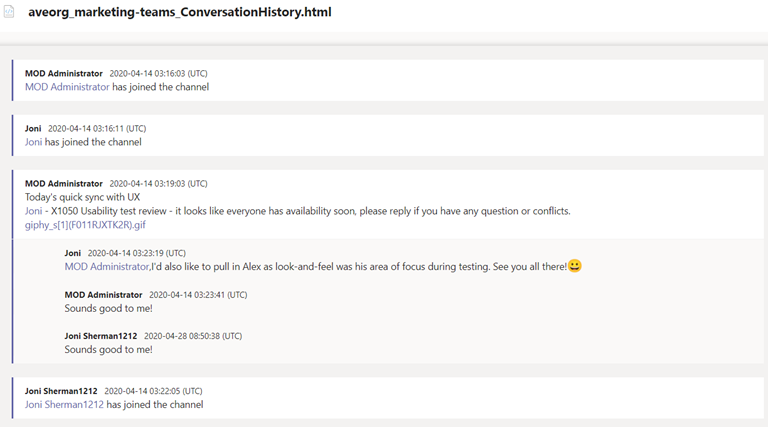Viewport: 768px width, 427px height.
Task: Click the 2020-04-14 03:23:41 reply timestamp
Action: click(x=198, y=295)
